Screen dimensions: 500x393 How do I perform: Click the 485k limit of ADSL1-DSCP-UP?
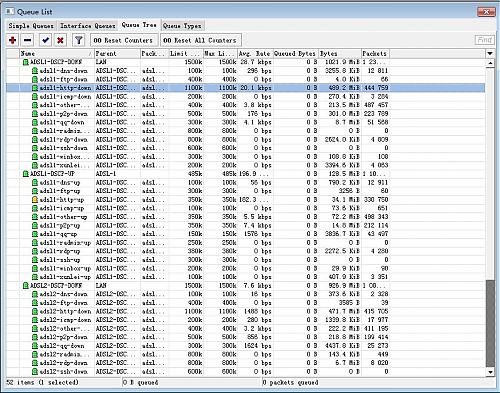(x=195, y=174)
